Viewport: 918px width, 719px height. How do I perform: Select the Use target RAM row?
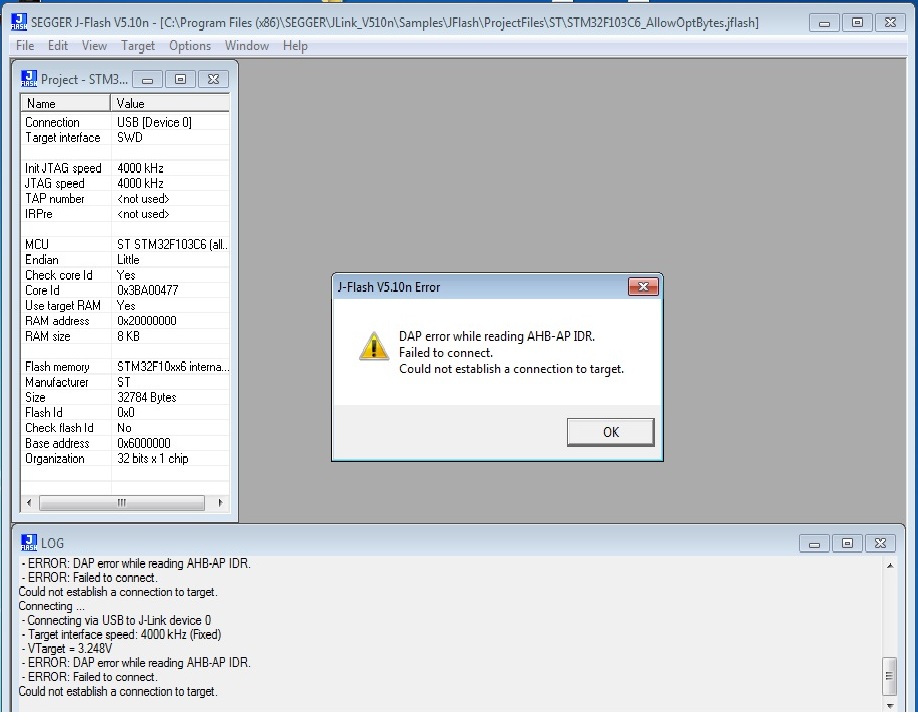coord(125,306)
